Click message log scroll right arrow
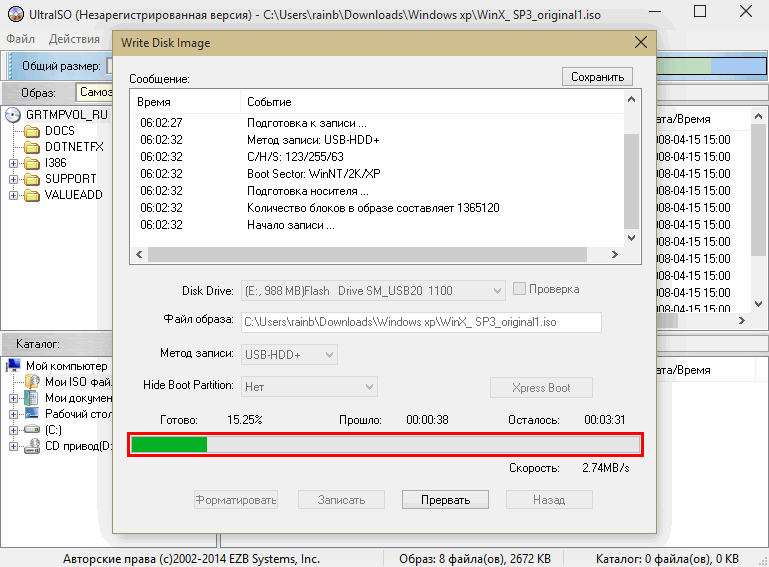 615,255
